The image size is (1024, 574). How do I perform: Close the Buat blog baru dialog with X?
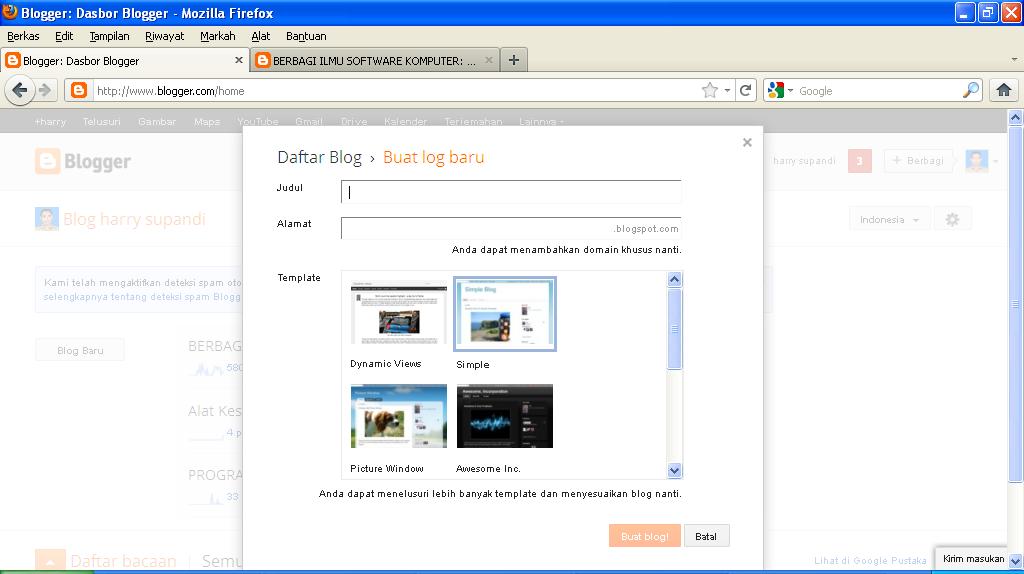(x=747, y=142)
